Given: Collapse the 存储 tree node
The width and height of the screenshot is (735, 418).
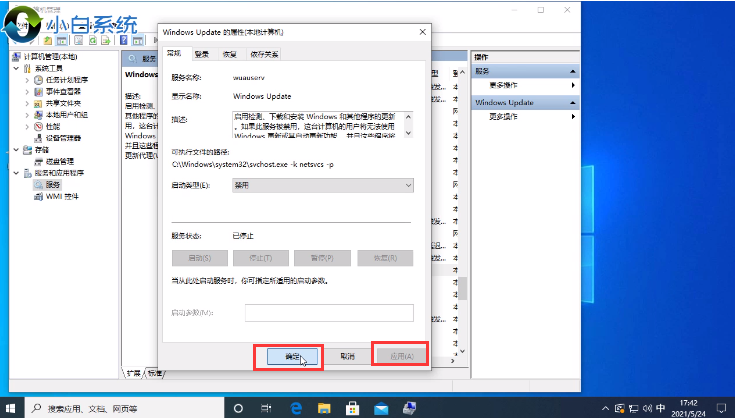Looking at the screenshot, I should 16,150.
